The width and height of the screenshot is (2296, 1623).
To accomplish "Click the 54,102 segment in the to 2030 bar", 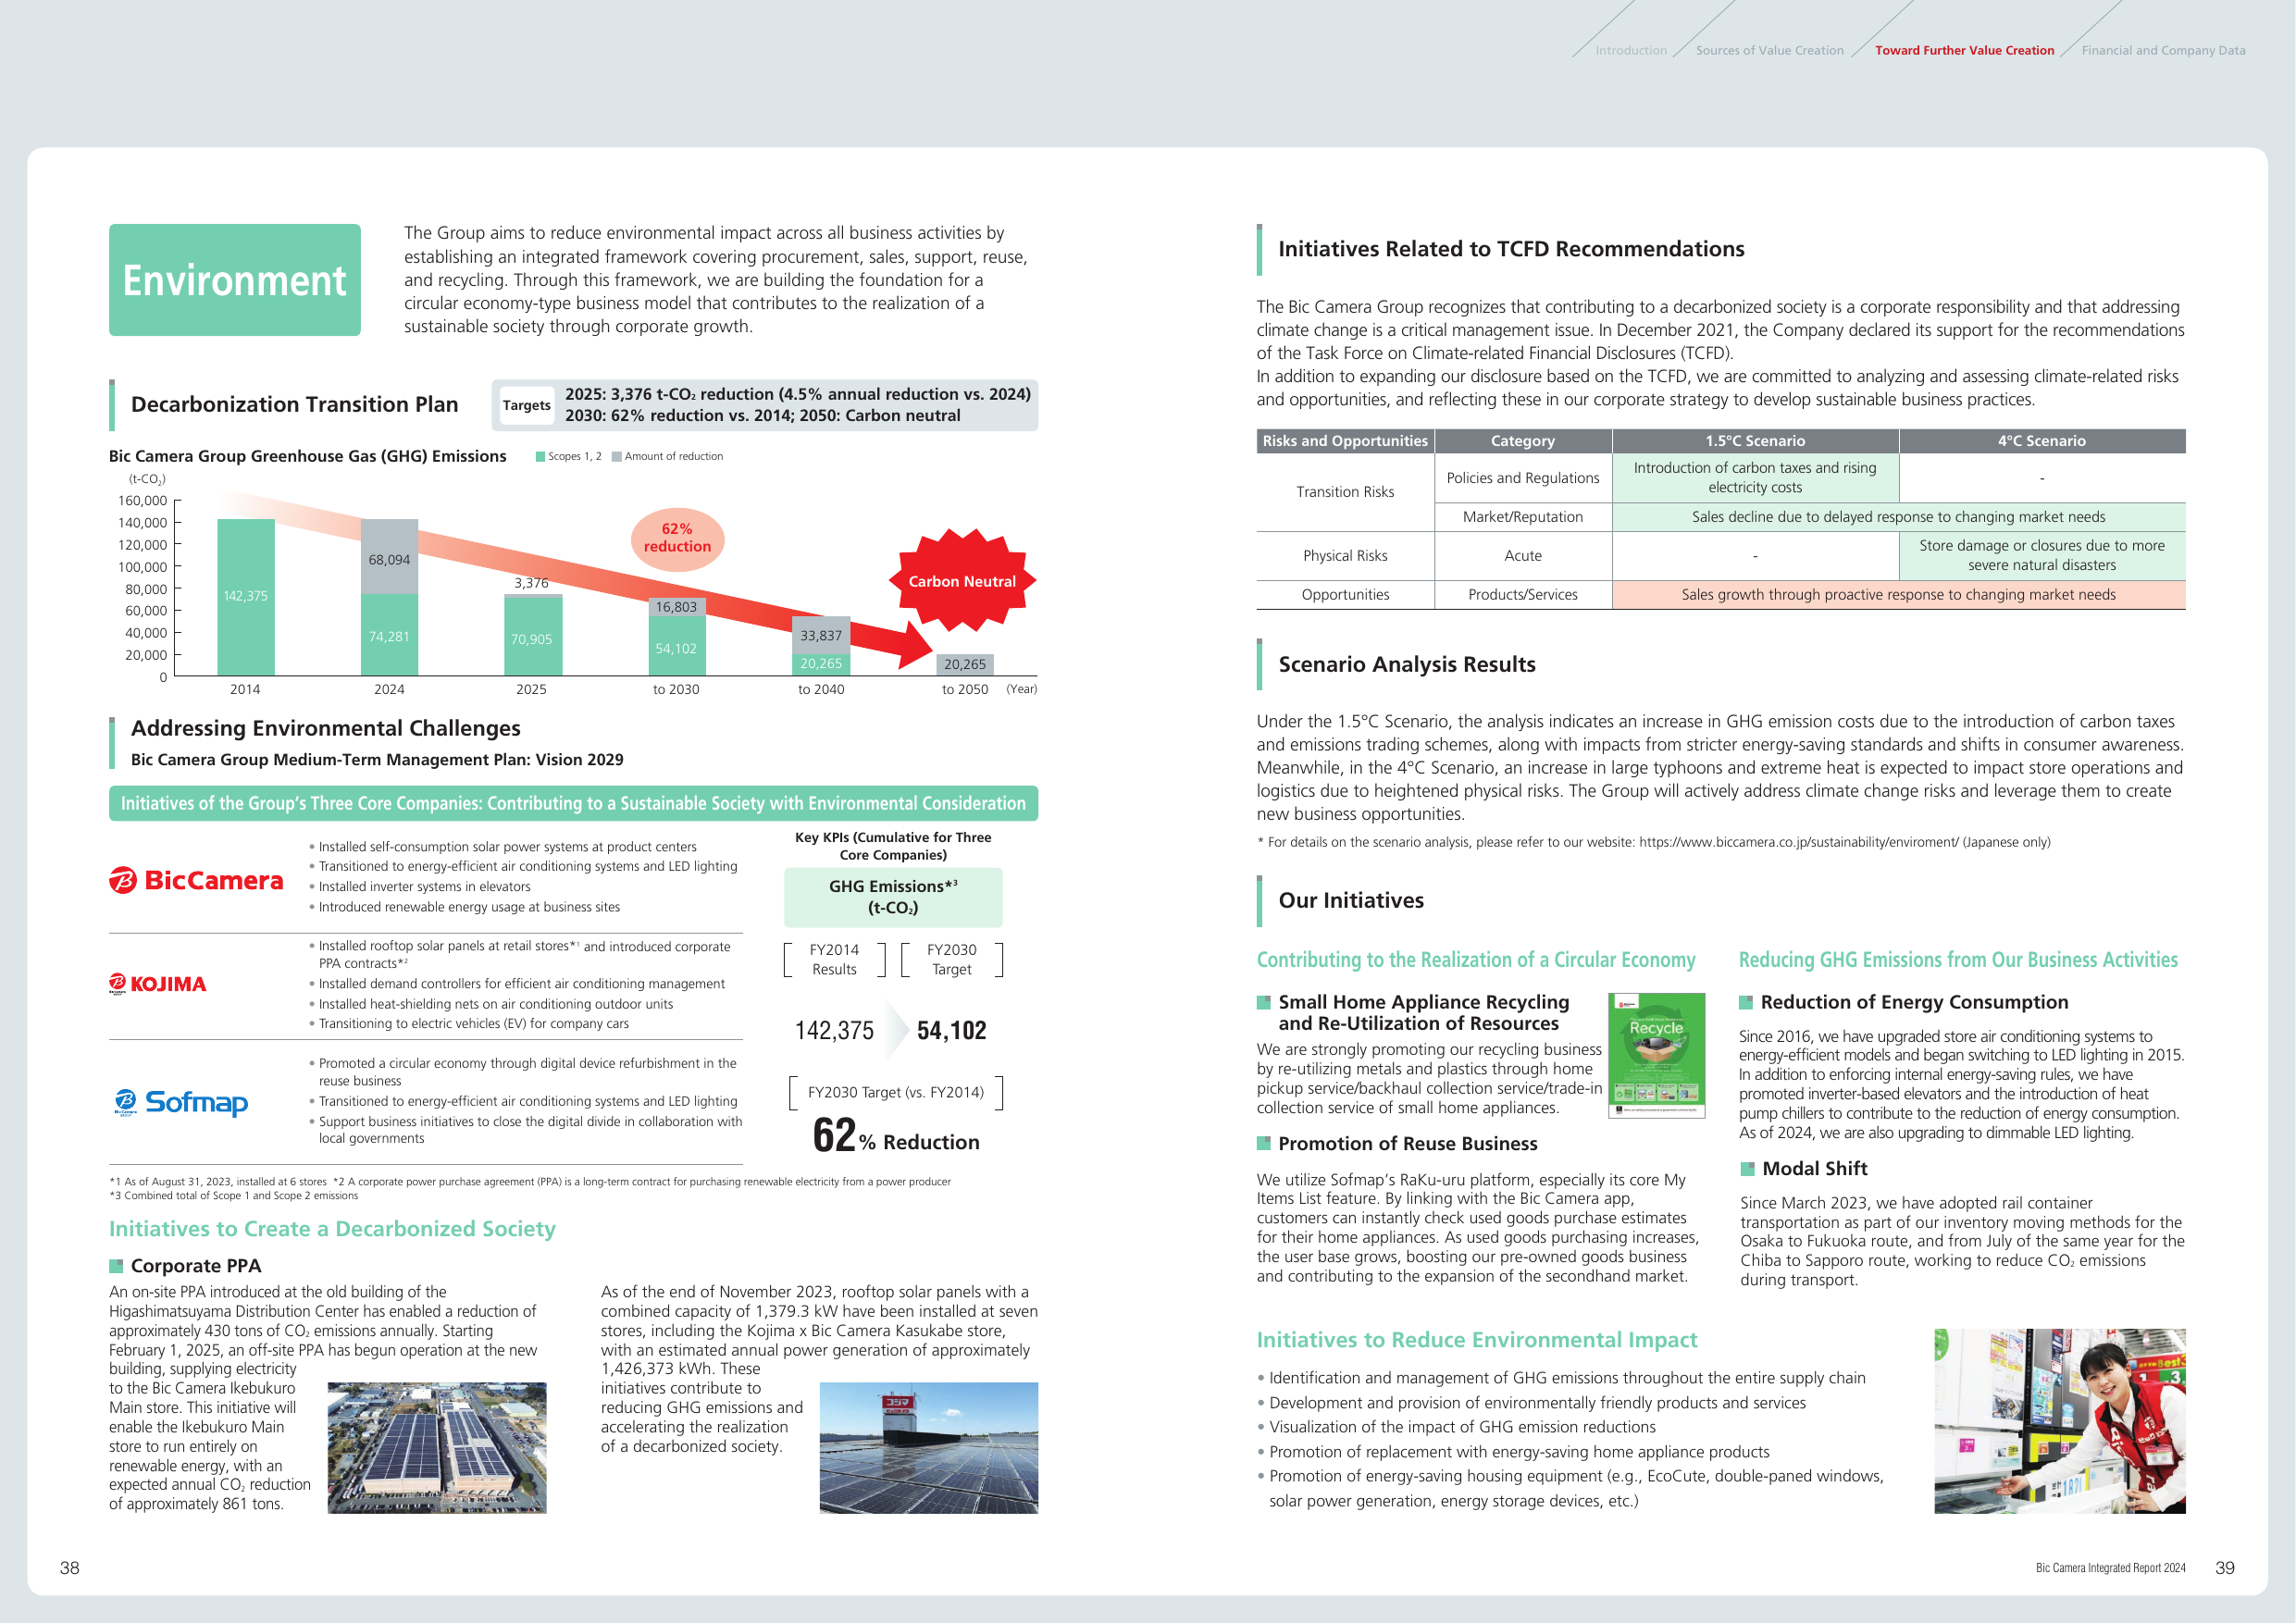I will point(676,646).
